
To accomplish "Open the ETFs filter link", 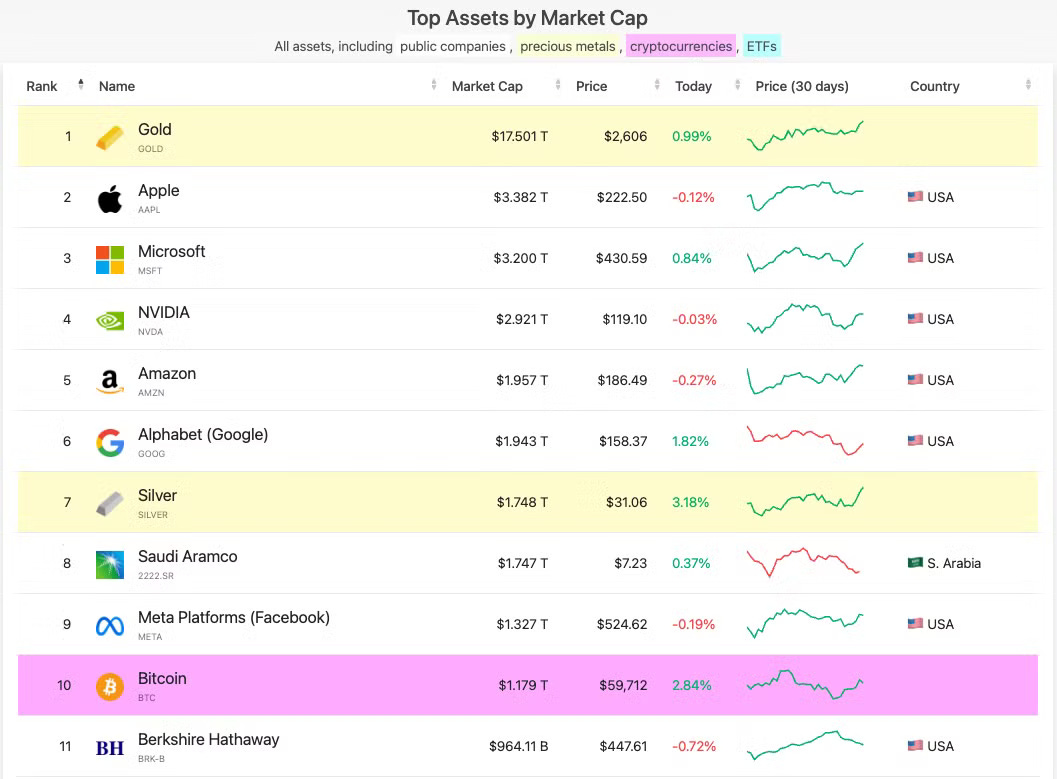I will click(x=762, y=46).
